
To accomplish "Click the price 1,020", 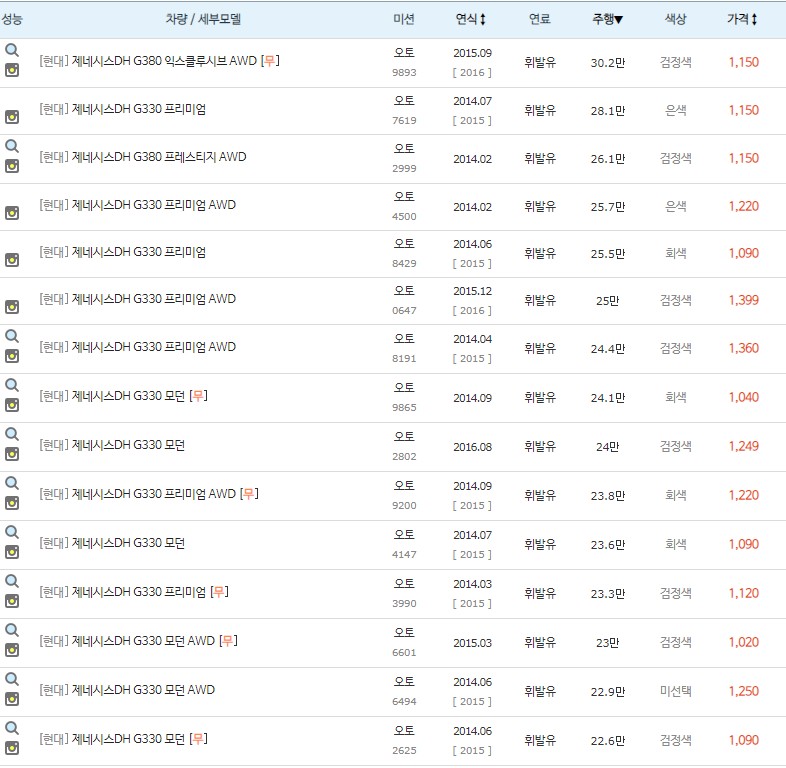I will pos(743,642).
